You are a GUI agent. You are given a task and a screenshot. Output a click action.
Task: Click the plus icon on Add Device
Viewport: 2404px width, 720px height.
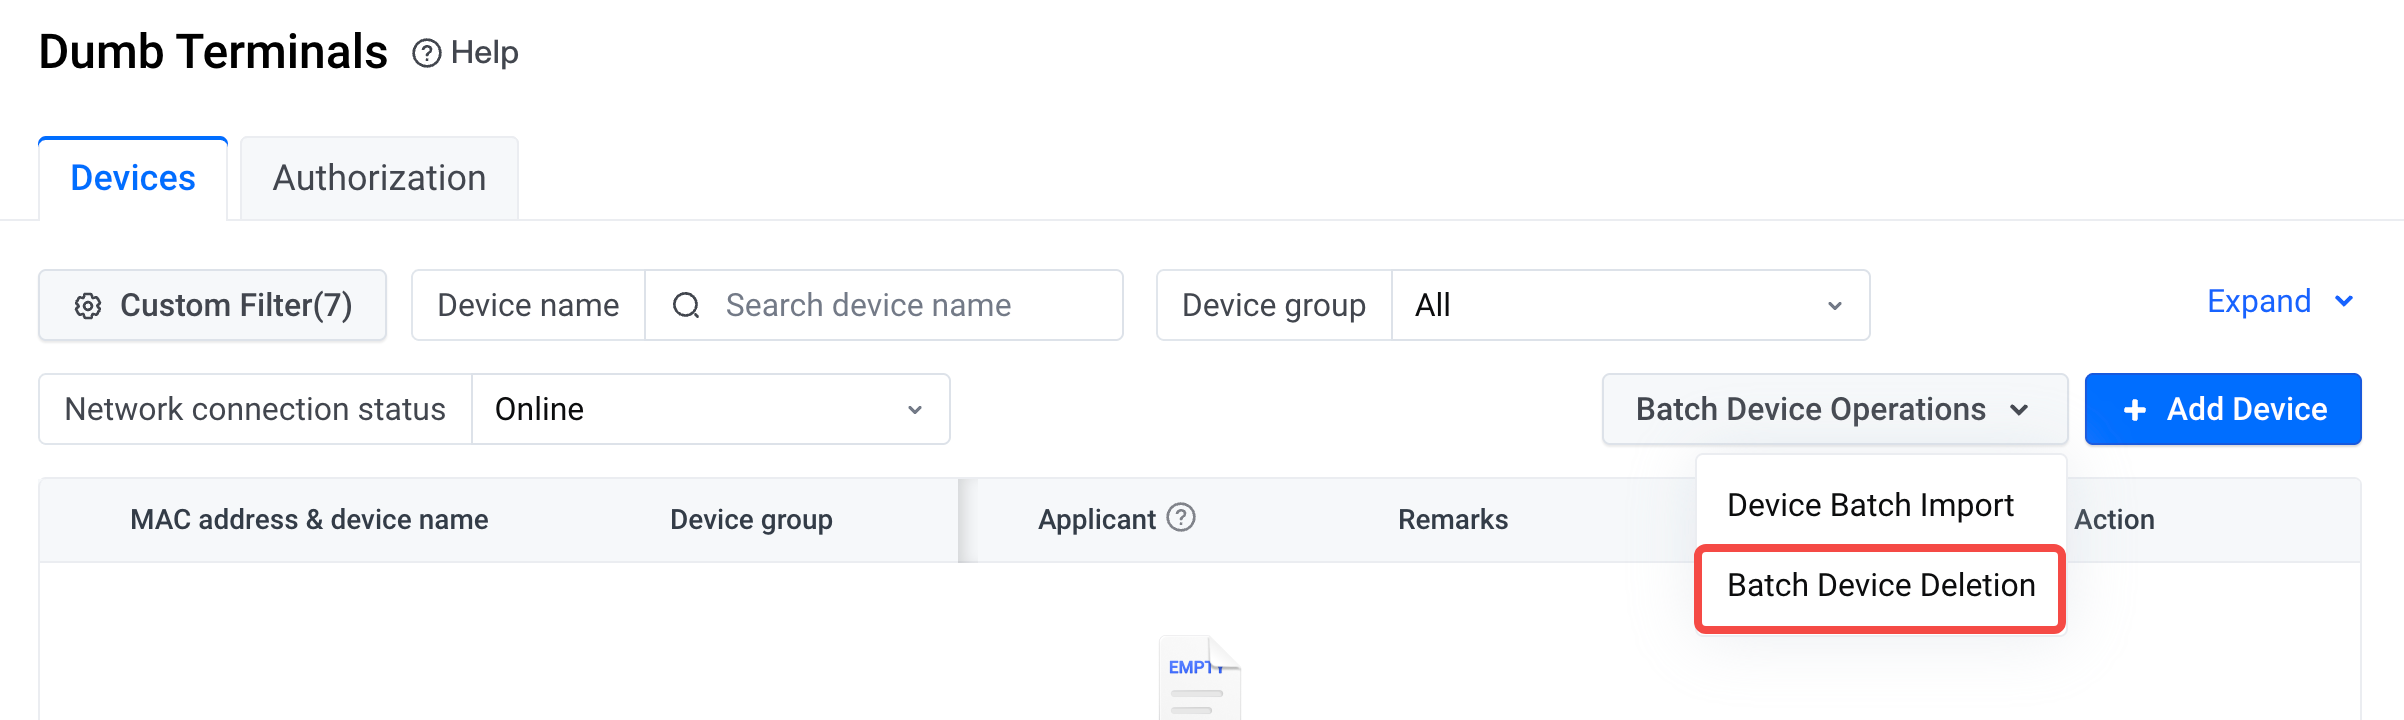click(2134, 410)
